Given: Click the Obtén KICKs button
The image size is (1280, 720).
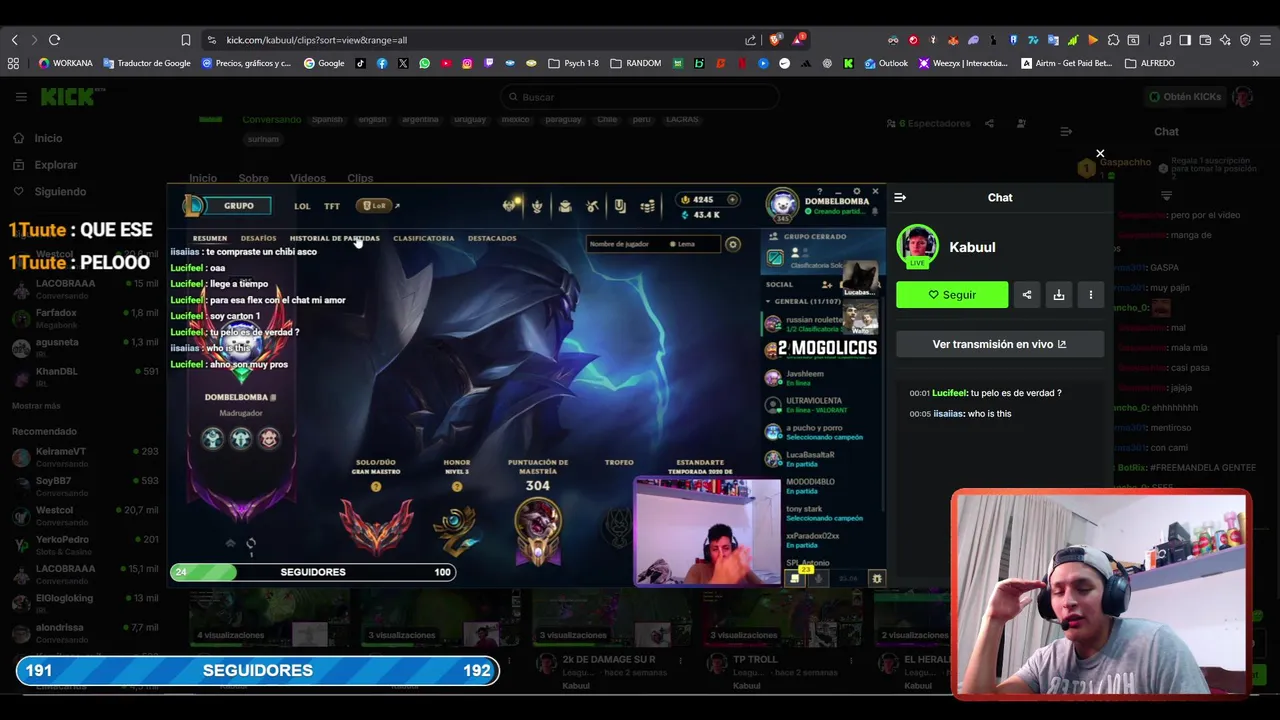Looking at the screenshot, I should tap(1185, 97).
